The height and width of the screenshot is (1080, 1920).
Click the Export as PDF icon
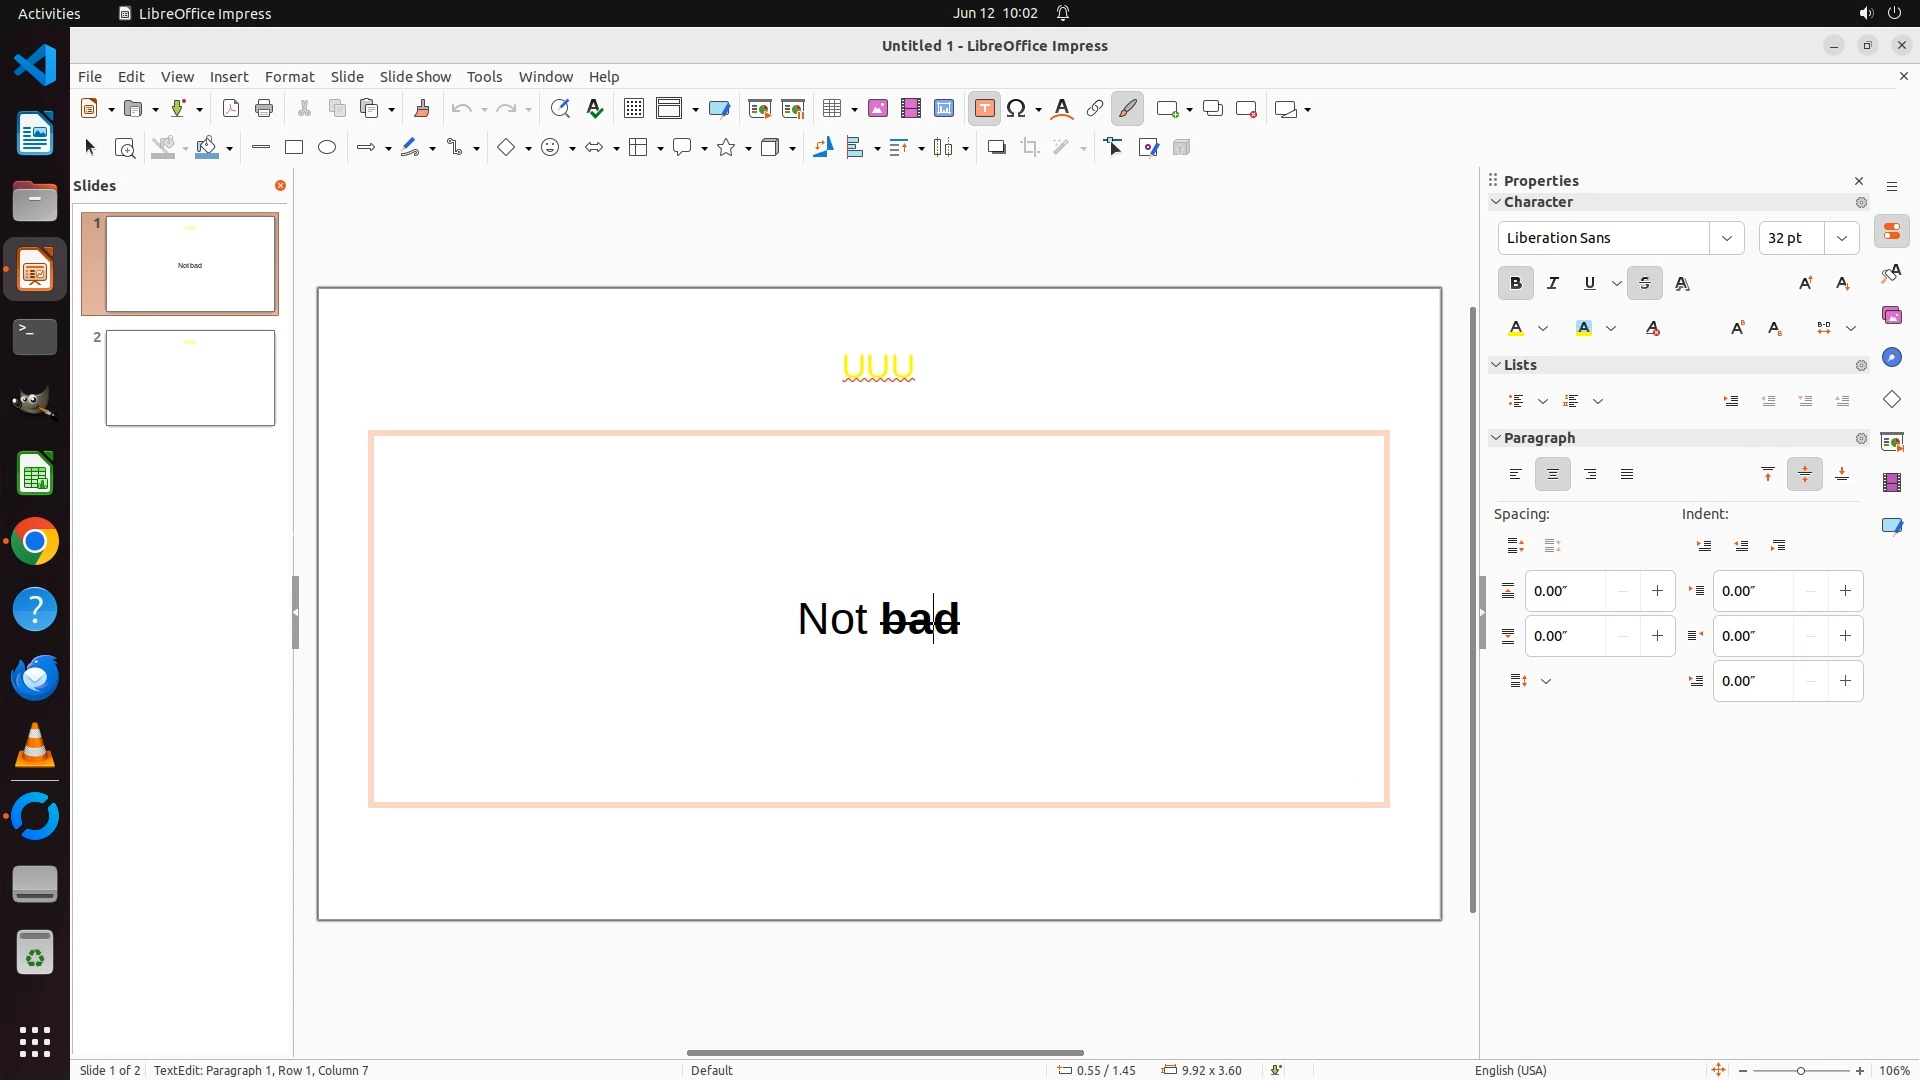click(x=231, y=109)
